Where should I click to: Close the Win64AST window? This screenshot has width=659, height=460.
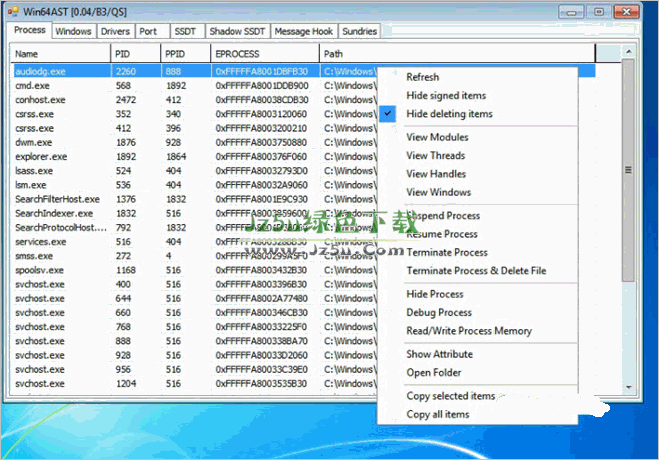tap(626, 12)
